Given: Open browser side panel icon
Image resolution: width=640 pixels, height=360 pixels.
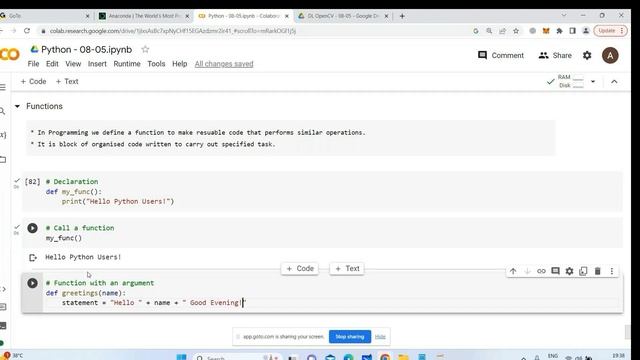Looking at the screenshot, I should (572, 31).
